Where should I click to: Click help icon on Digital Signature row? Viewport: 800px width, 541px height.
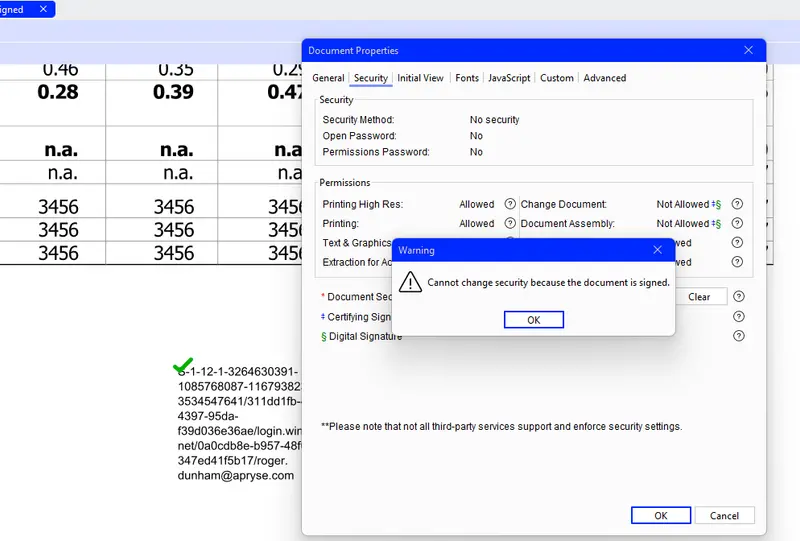[x=739, y=336]
